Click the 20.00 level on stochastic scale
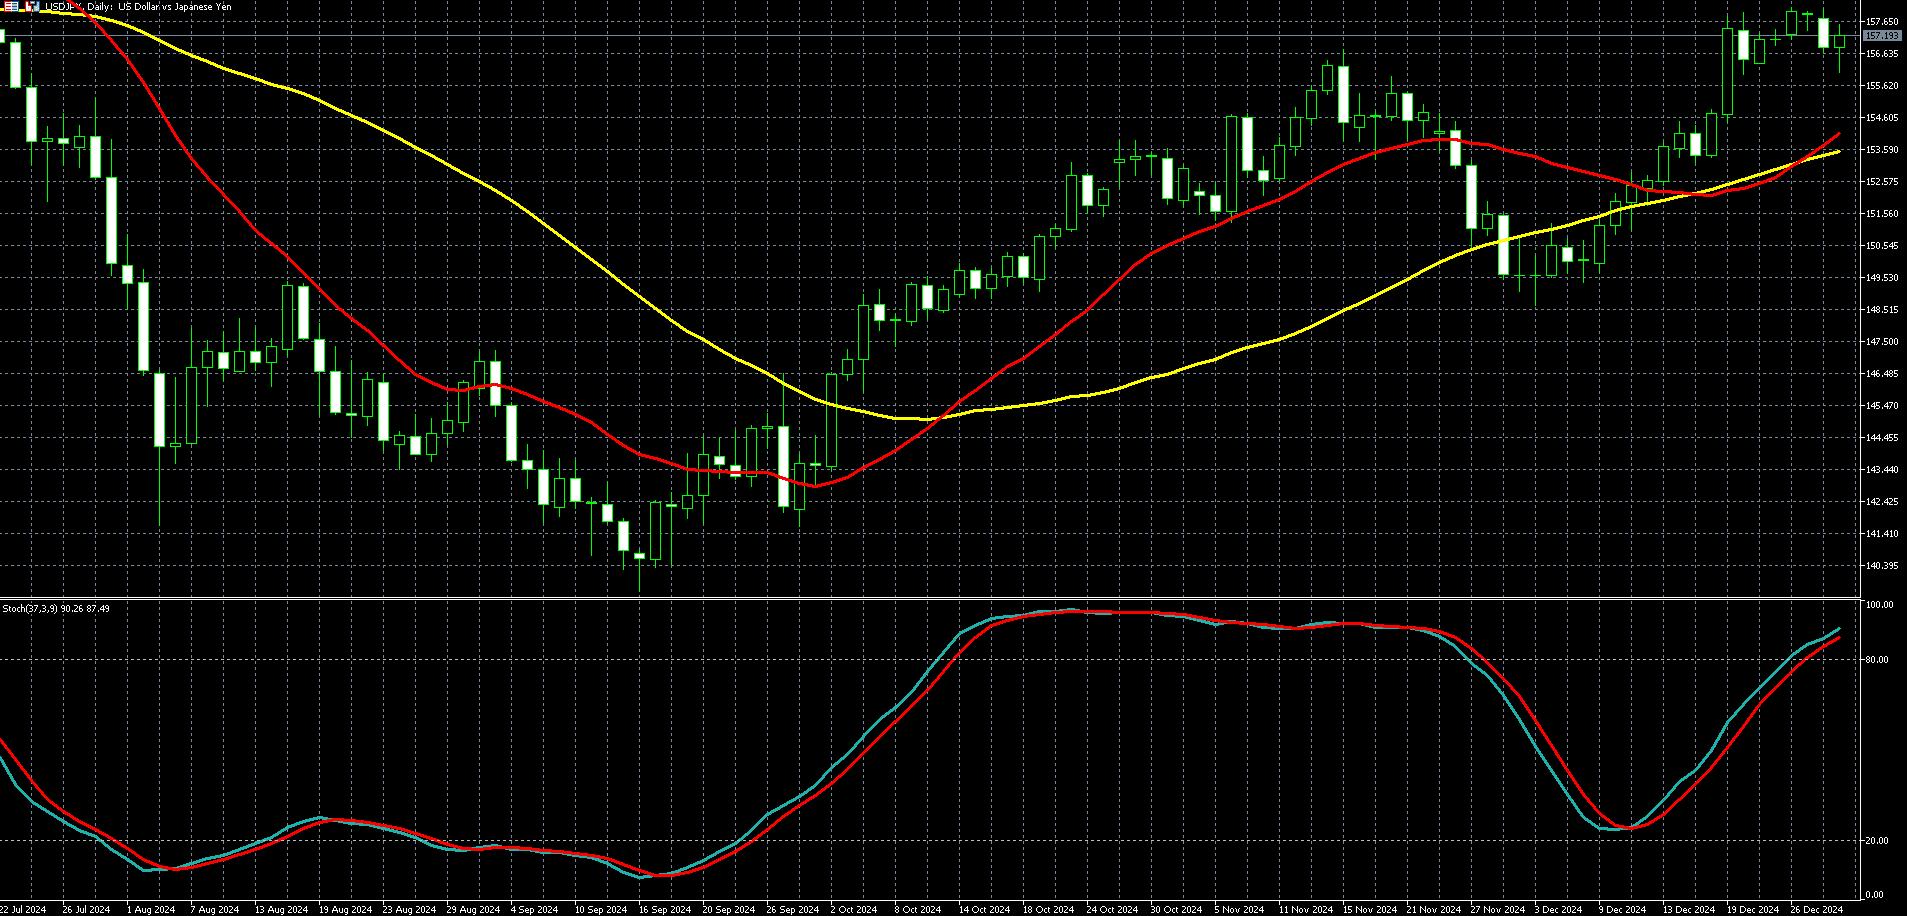This screenshot has height=916, width=1907. pos(1878,841)
